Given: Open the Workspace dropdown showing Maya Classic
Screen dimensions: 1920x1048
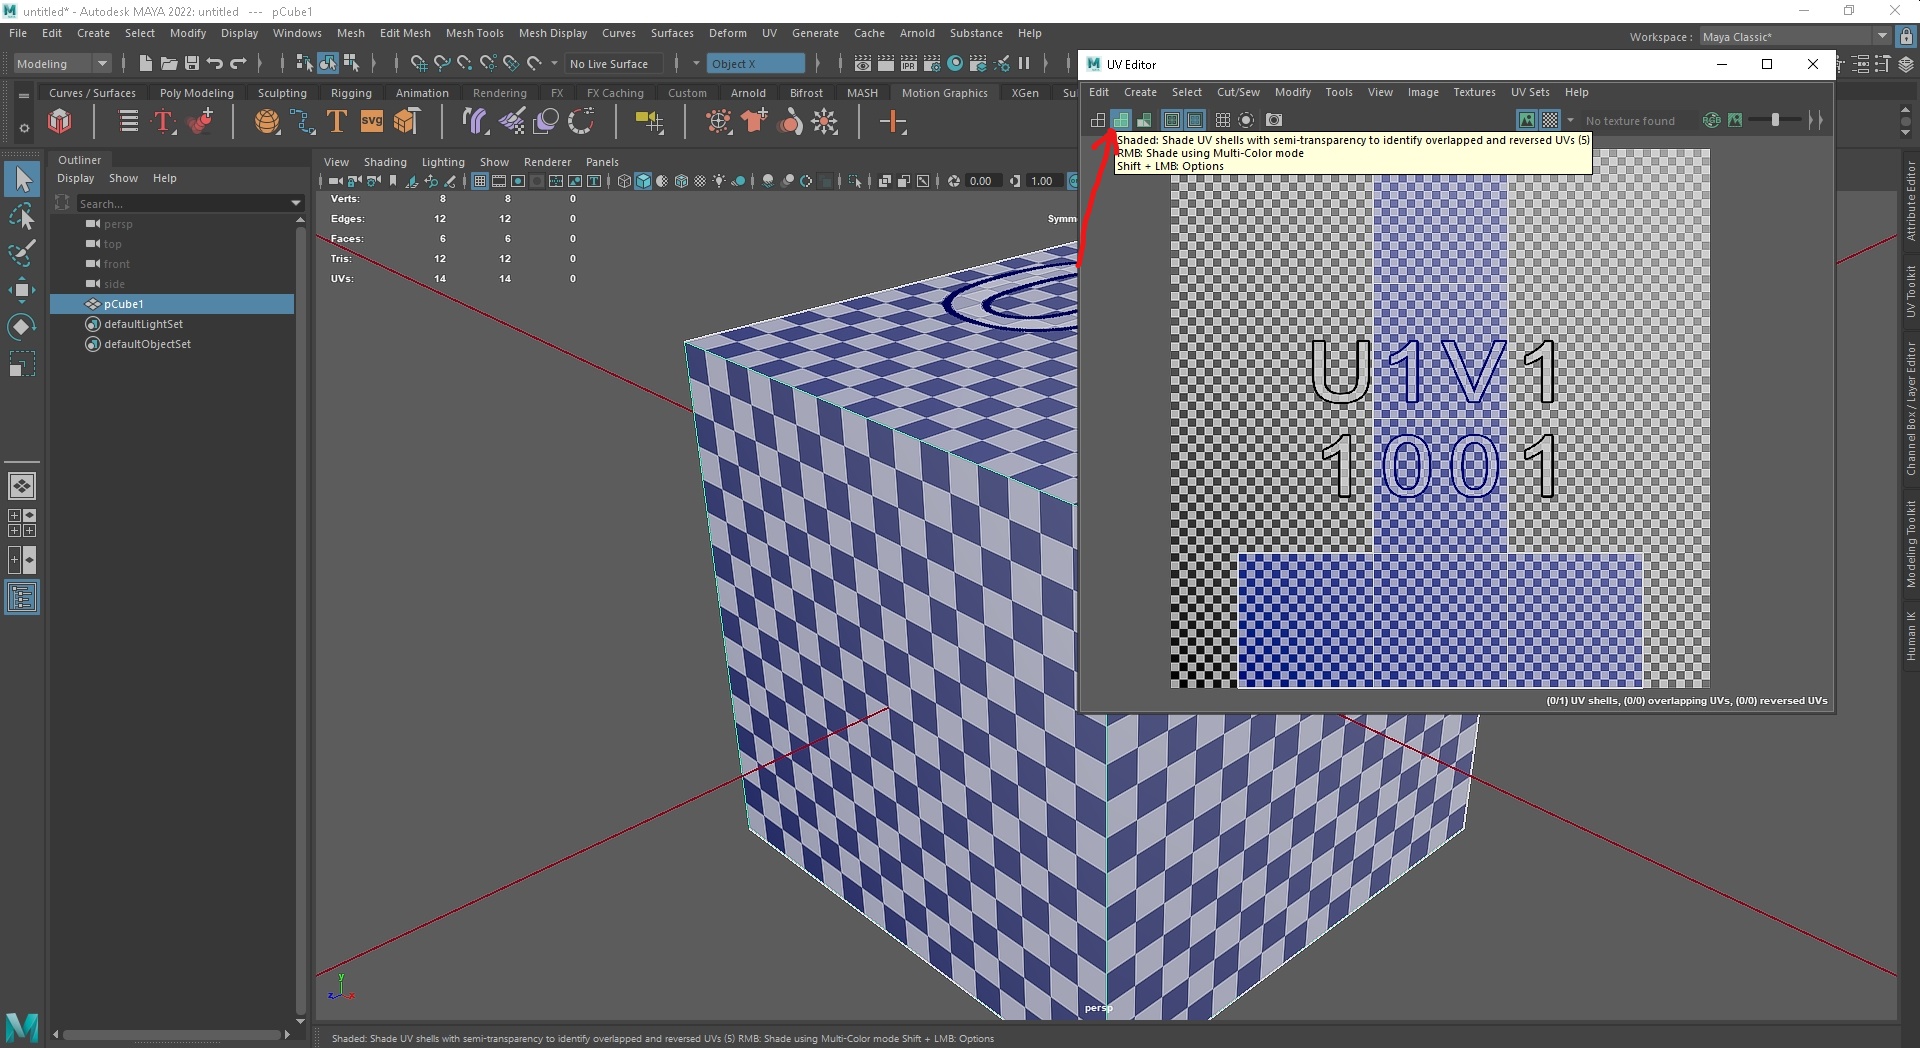Looking at the screenshot, I should point(1882,36).
